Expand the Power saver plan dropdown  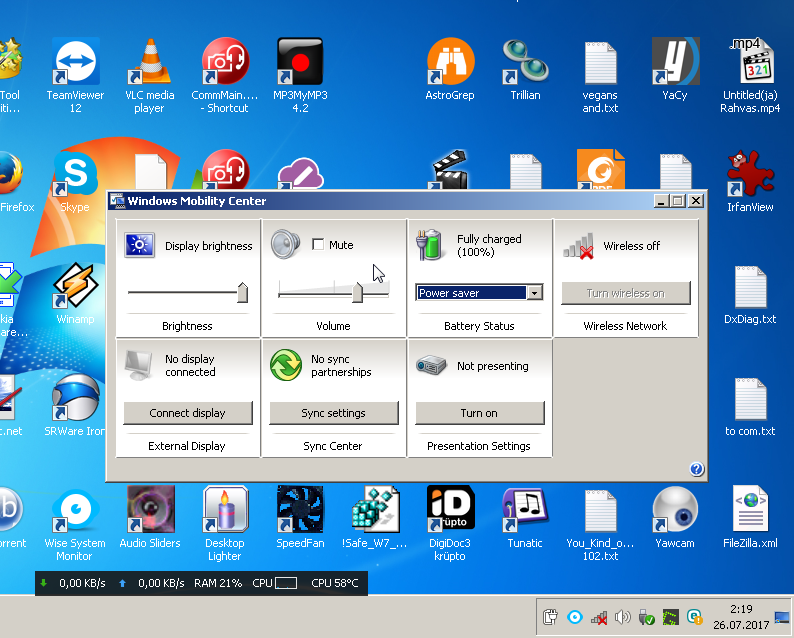point(535,293)
